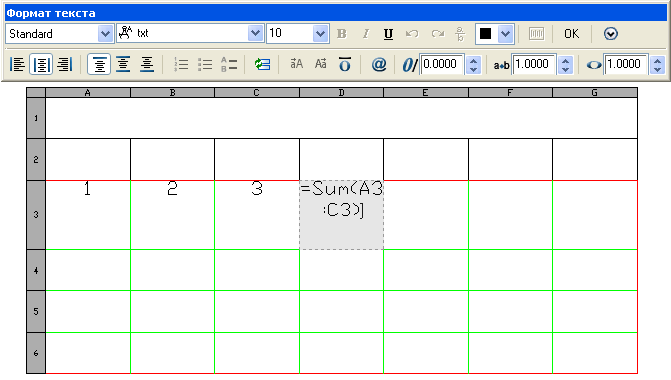Click the oblique angle 0.0000 field
Image resolution: width=671 pixels, height=380 pixels.
442,65
